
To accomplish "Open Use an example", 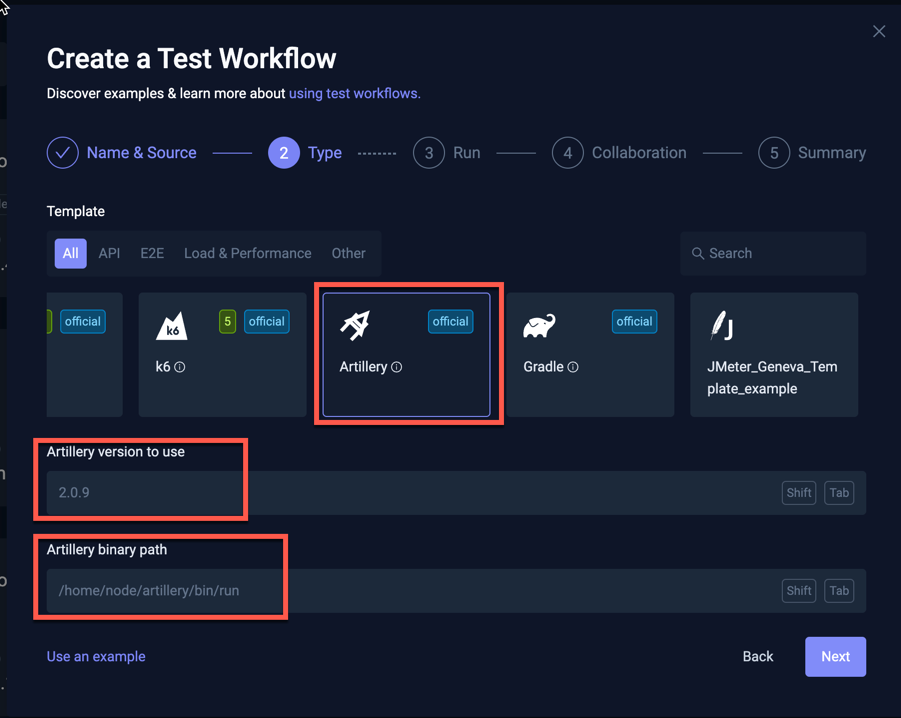I will click(x=96, y=656).
